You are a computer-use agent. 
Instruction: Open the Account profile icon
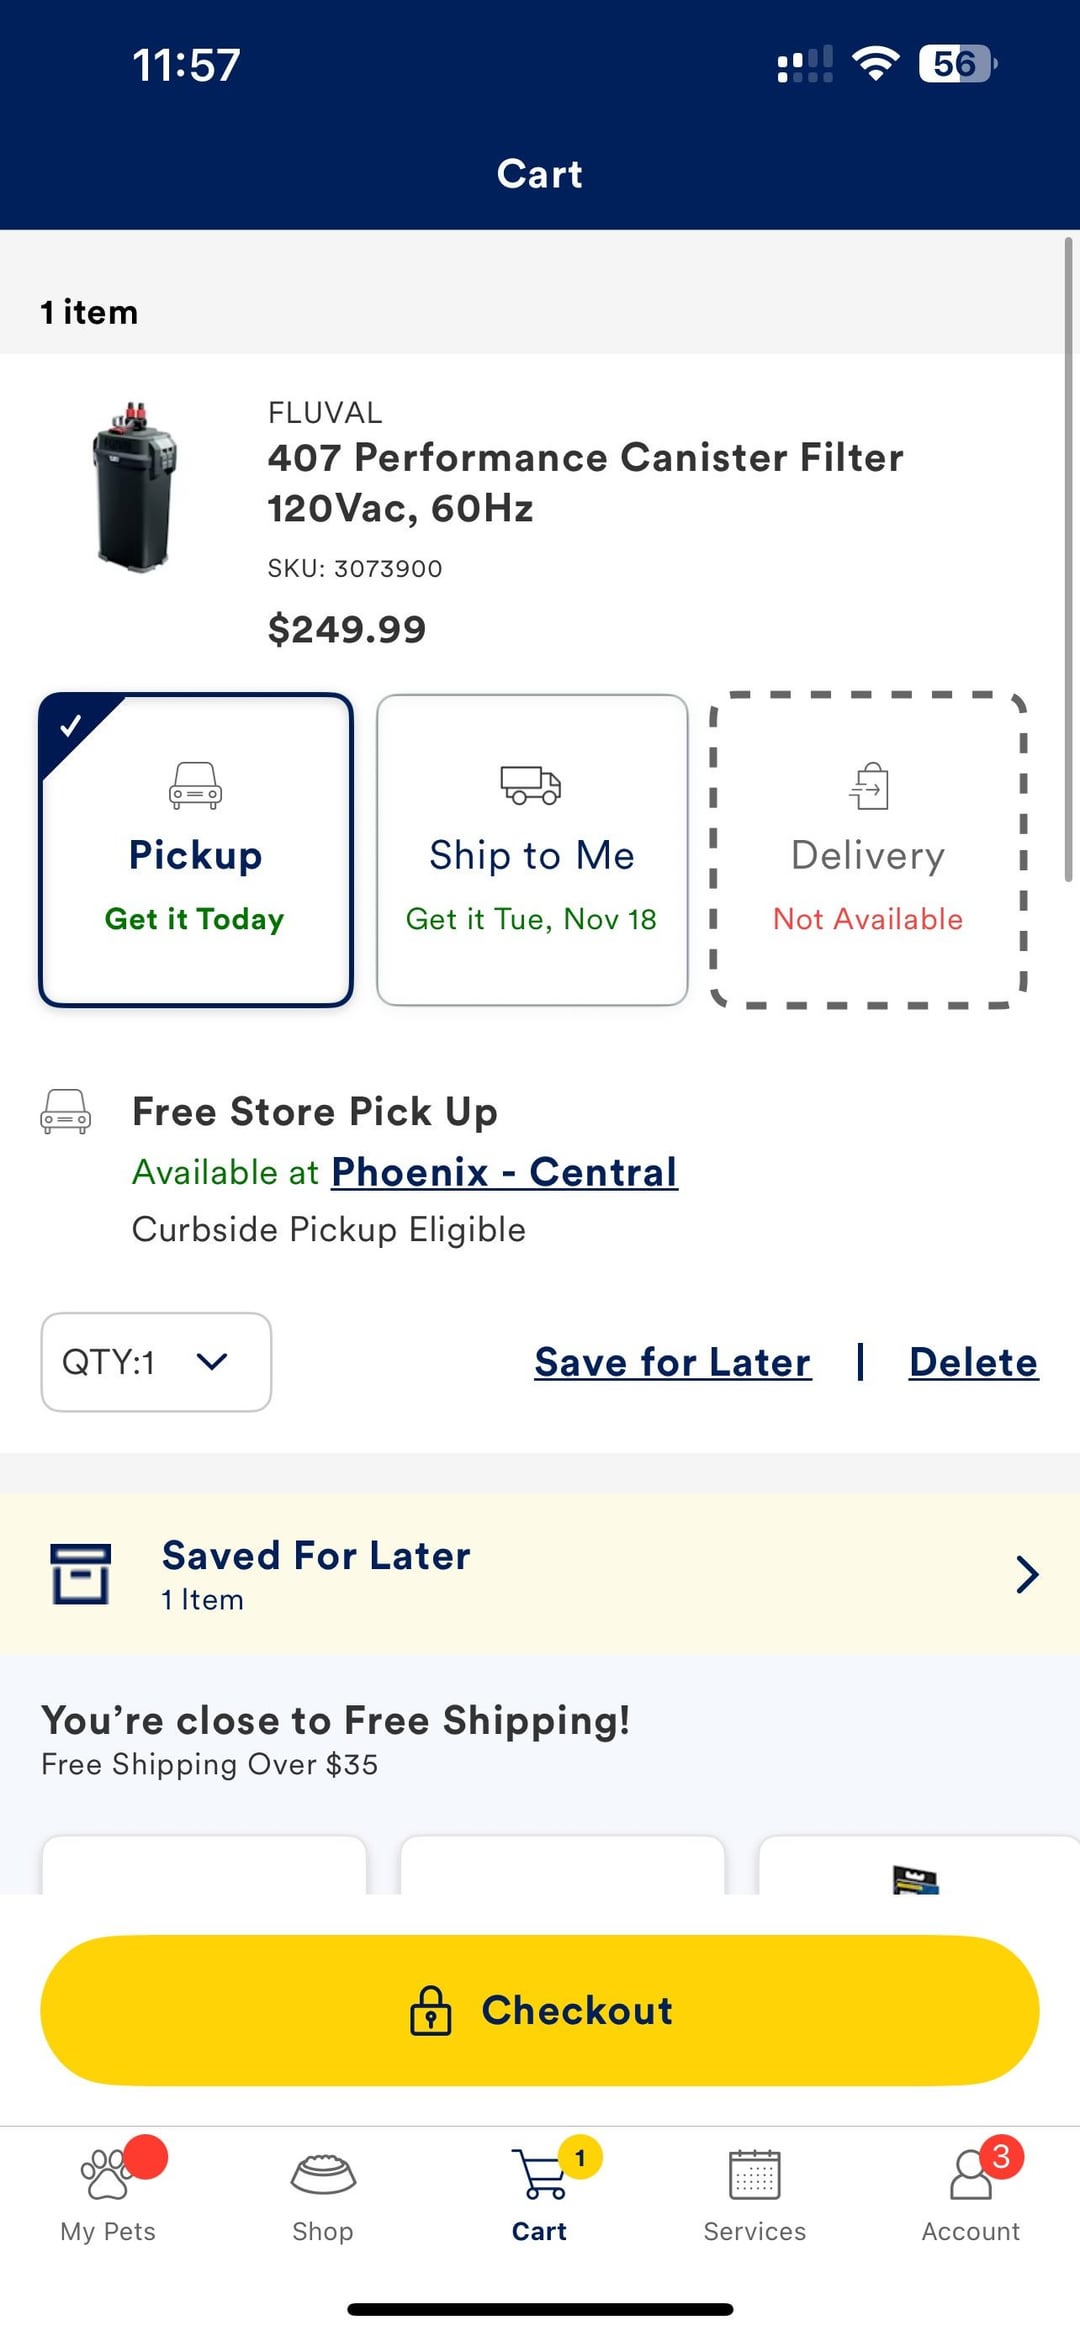coord(970,2174)
